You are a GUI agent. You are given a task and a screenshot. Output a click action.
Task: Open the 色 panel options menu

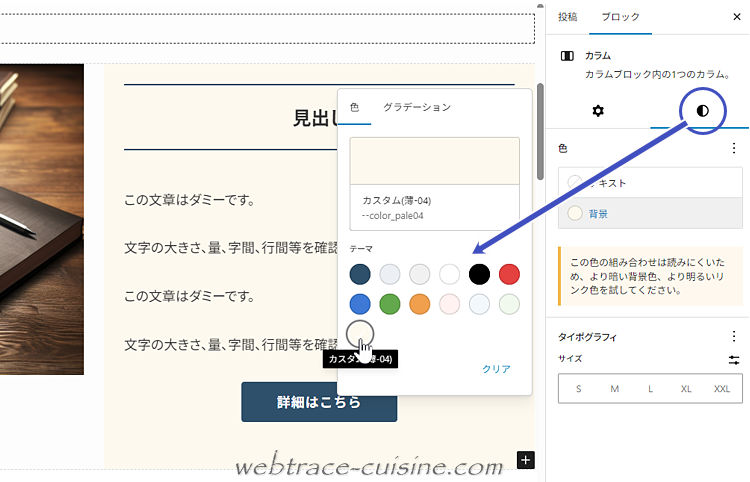[x=734, y=148]
